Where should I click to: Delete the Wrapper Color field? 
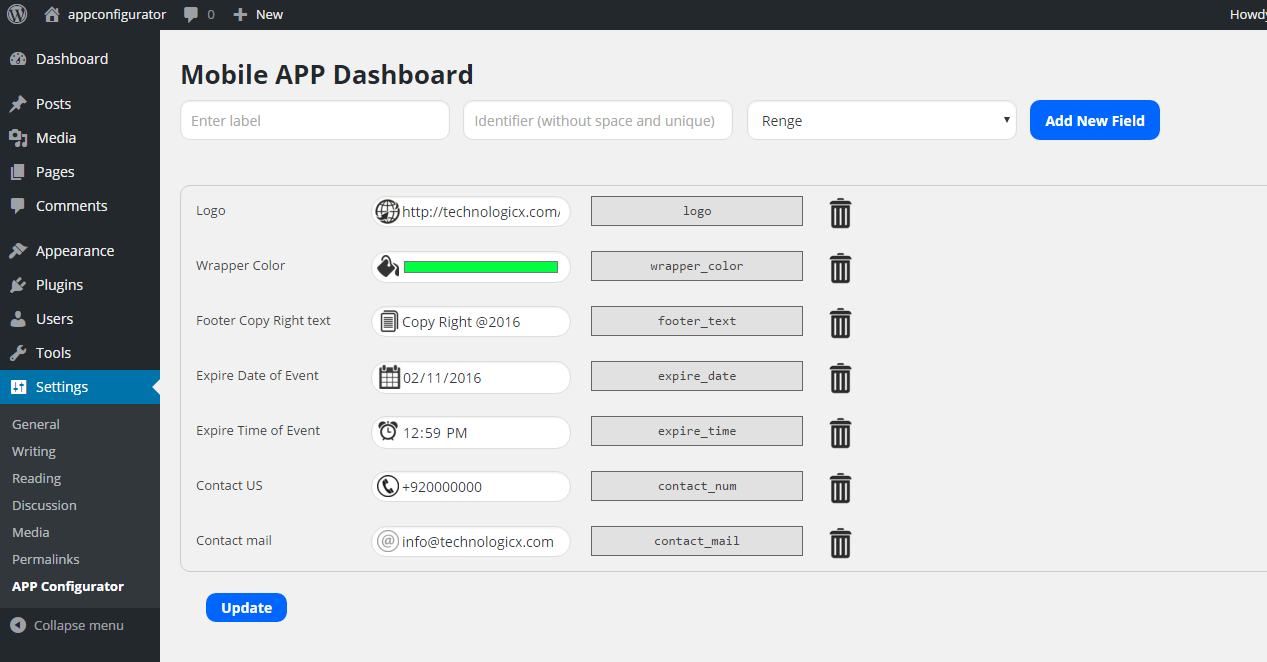coord(841,268)
